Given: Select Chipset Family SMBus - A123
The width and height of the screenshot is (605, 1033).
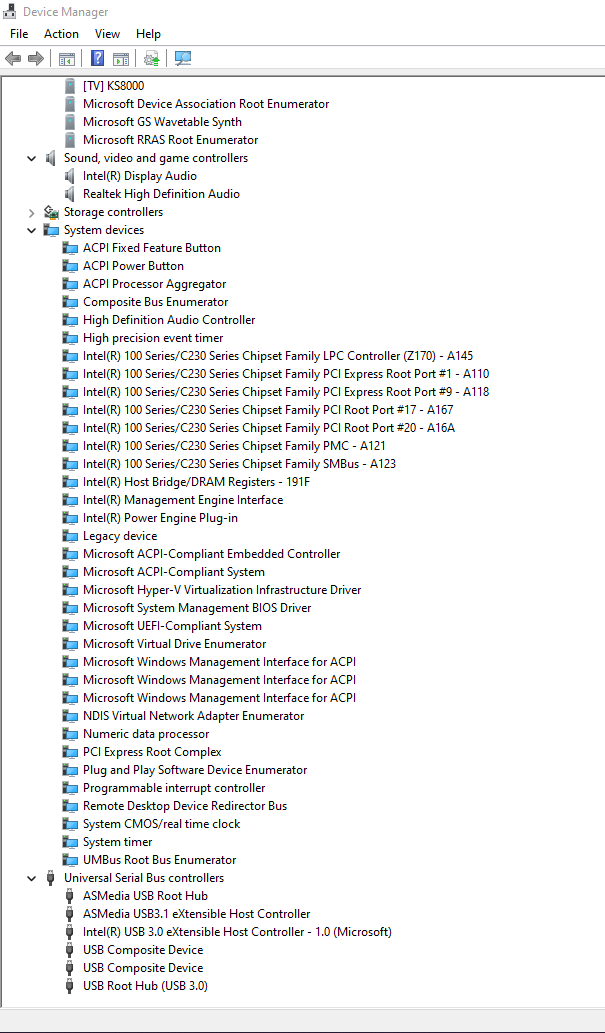Looking at the screenshot, I should [x=239, y=464].
